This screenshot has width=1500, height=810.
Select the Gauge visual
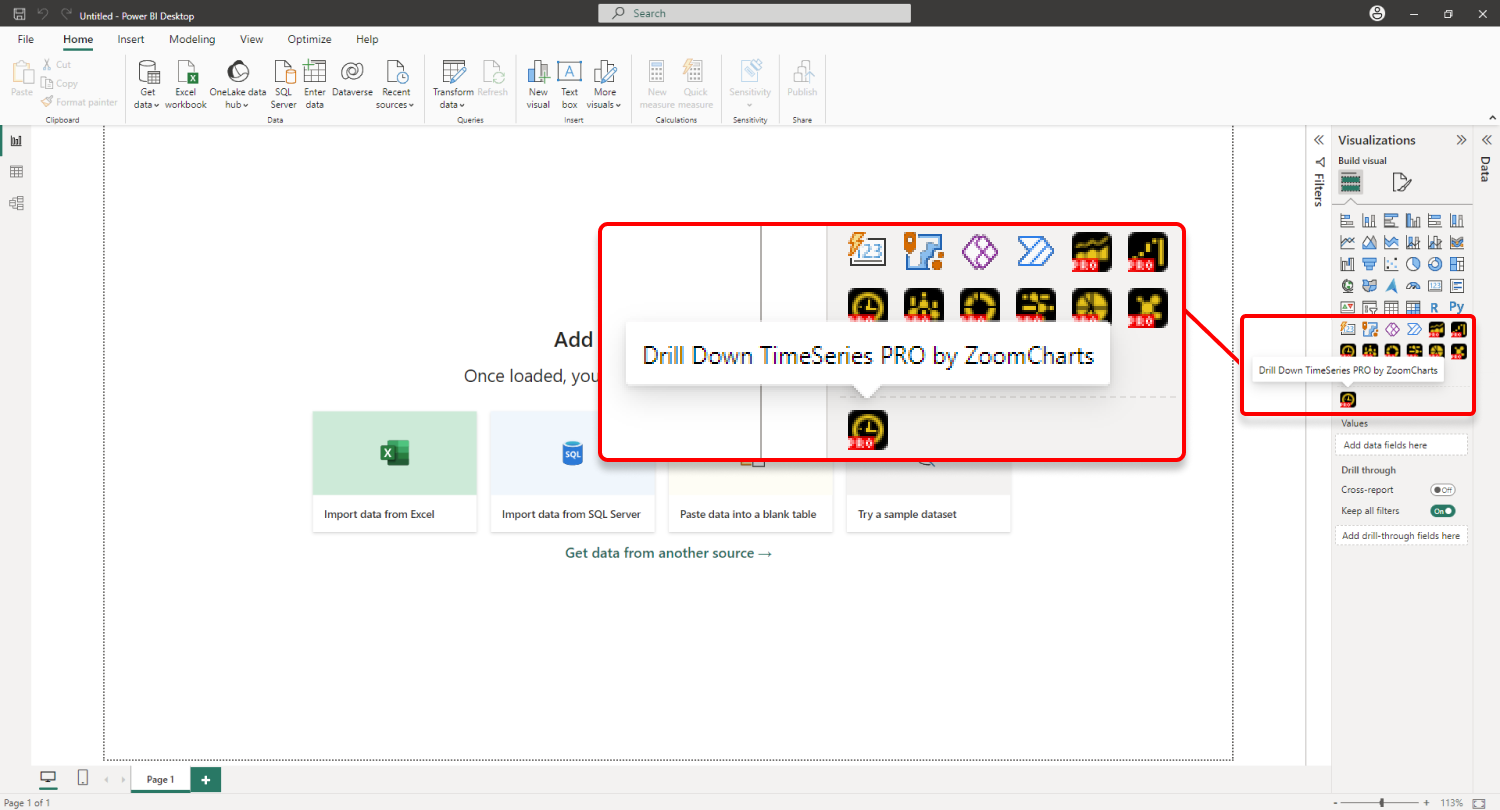[1413, 286]
